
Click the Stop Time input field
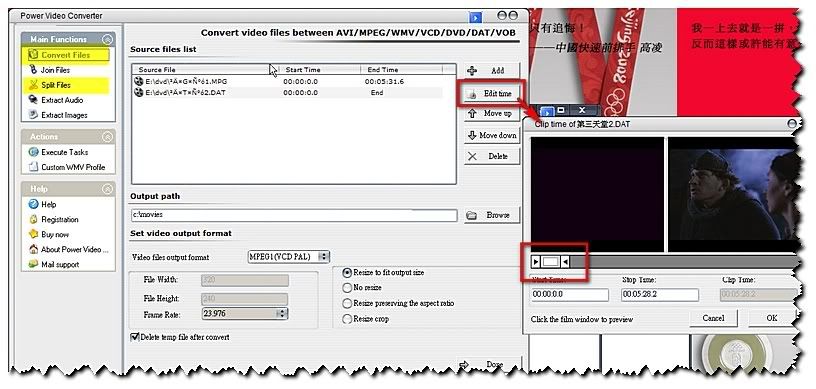(x=659, y=294)
